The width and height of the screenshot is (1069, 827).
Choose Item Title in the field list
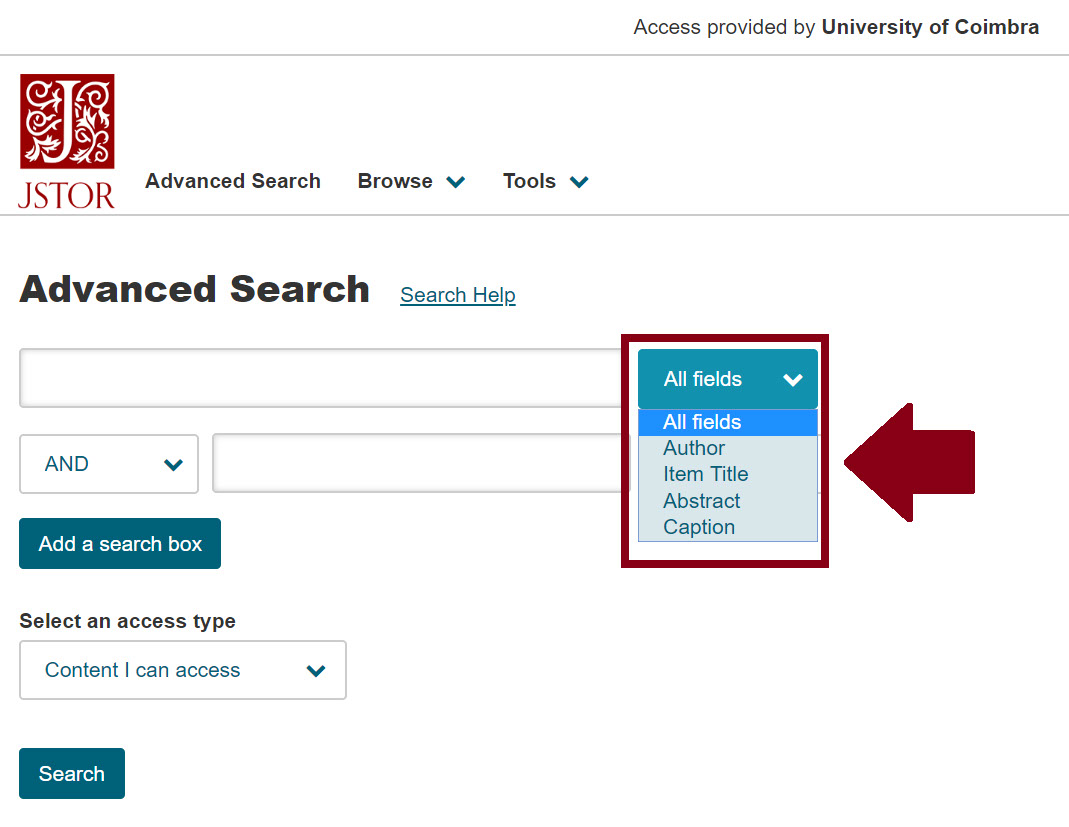[x=705, y=474]
